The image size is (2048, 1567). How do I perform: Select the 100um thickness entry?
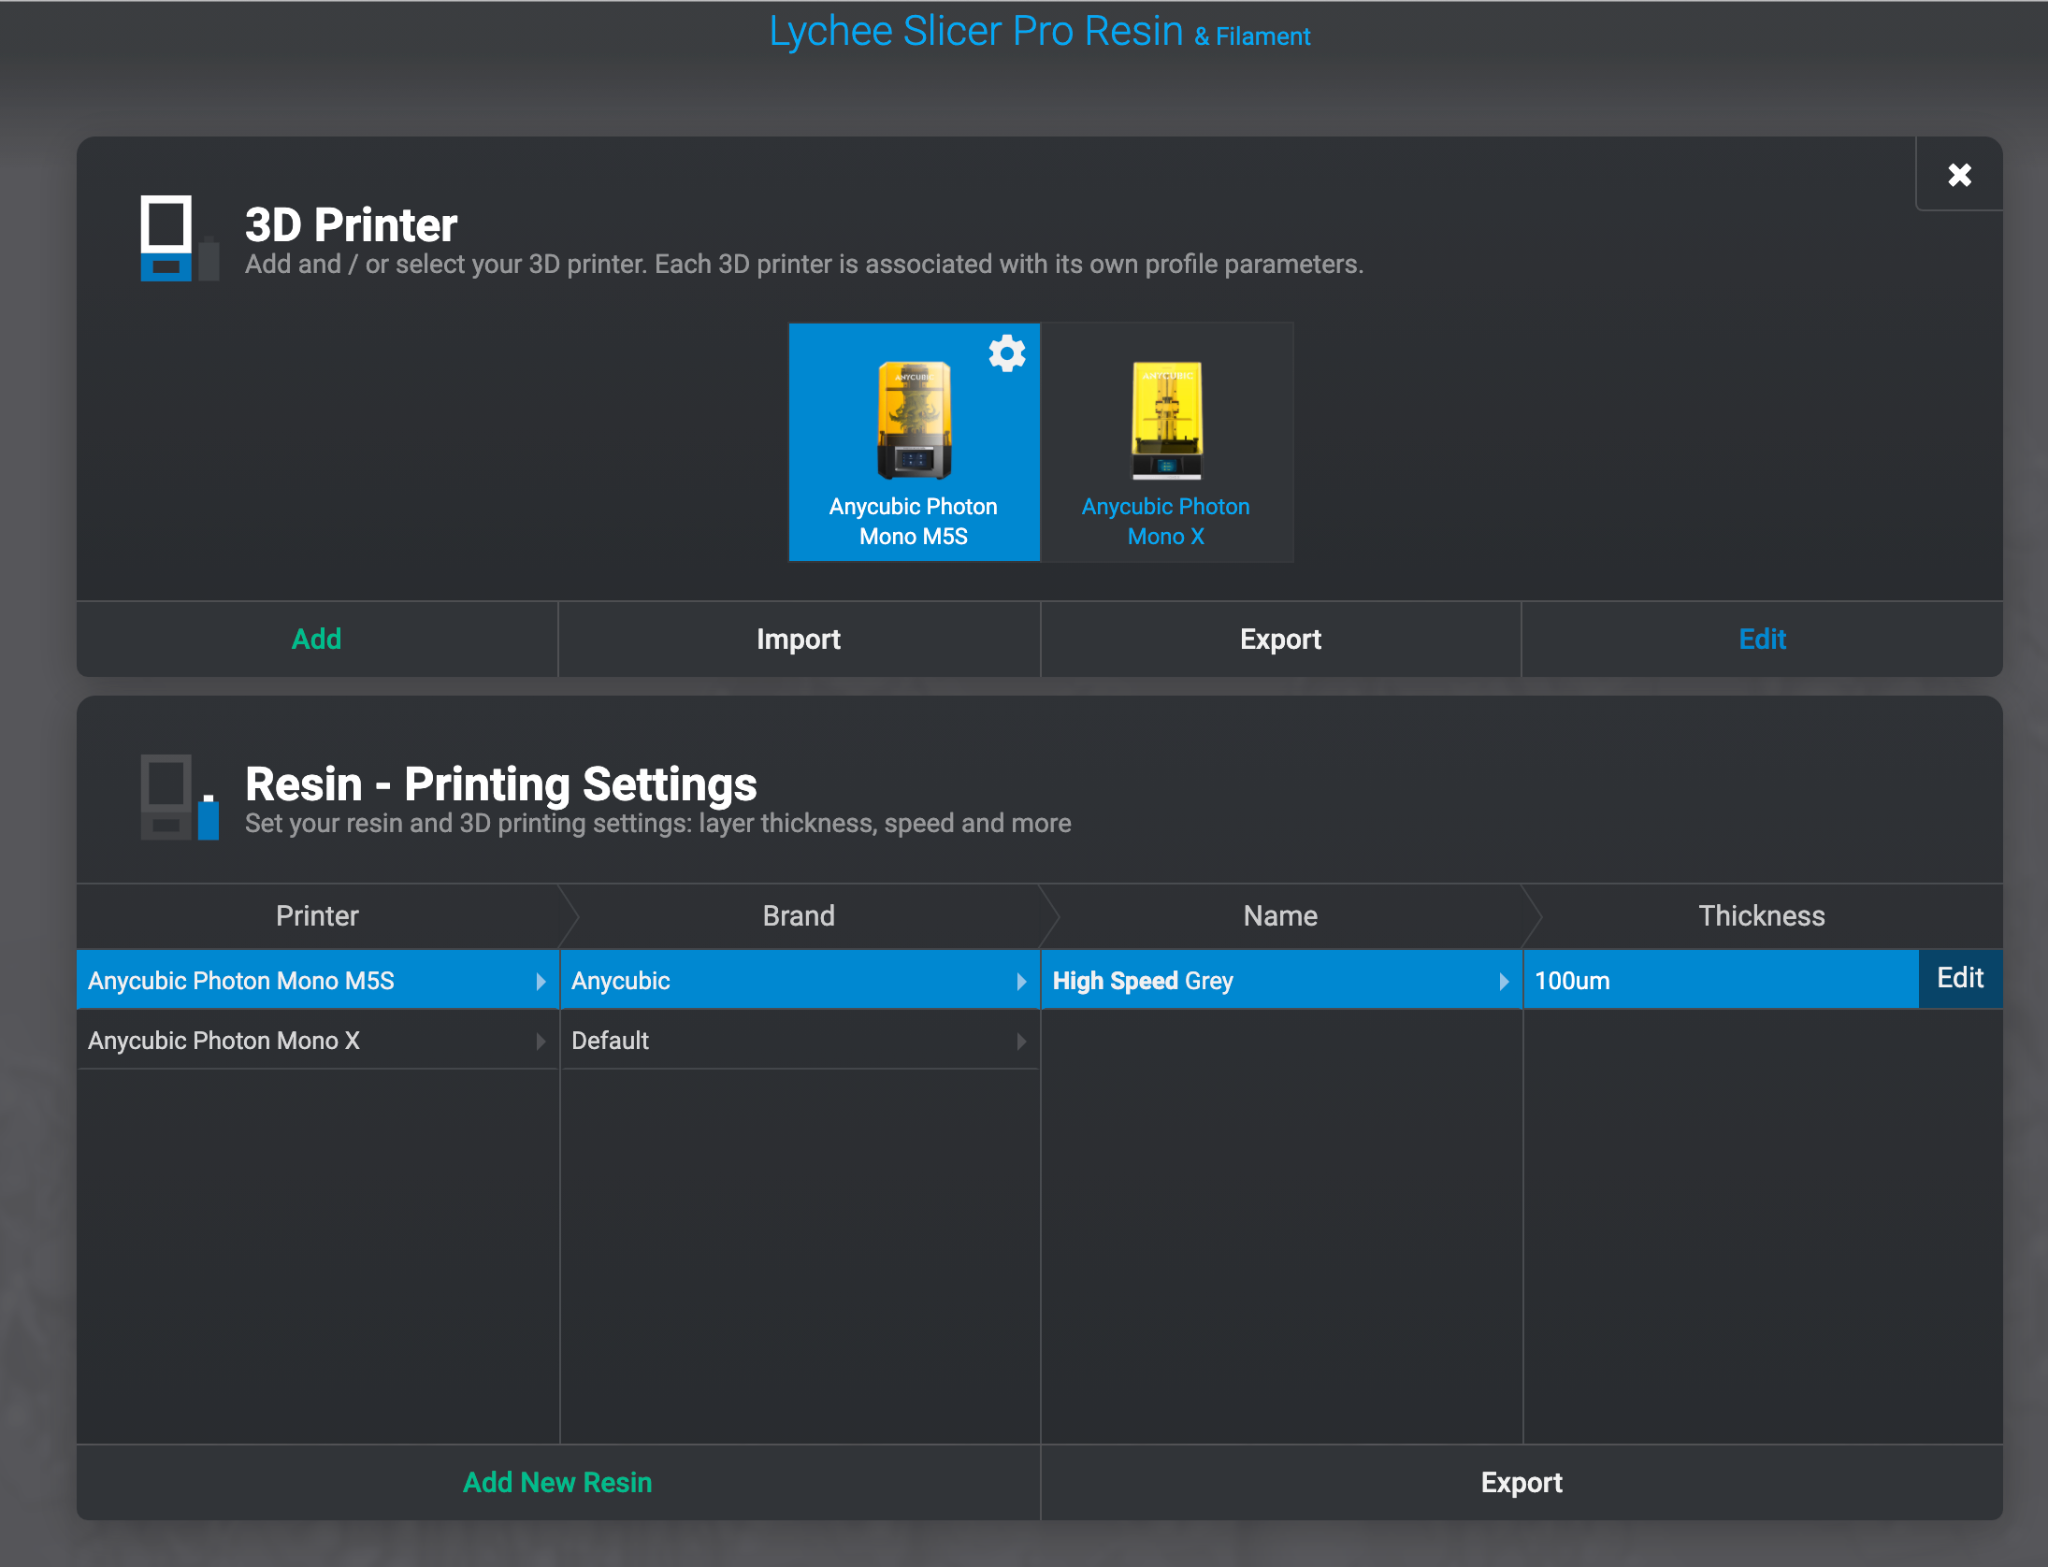(x=1720, y=980)
